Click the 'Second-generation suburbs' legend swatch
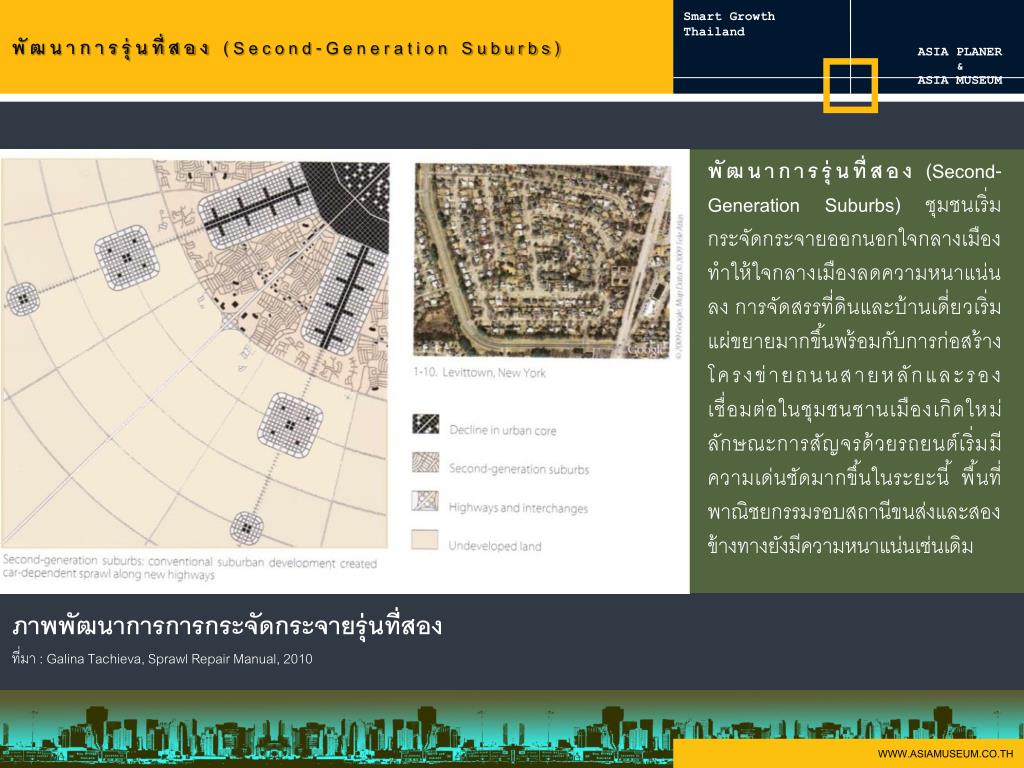Image resolution: width=1024 pixels, height=768 pixels. pos(425,462)
